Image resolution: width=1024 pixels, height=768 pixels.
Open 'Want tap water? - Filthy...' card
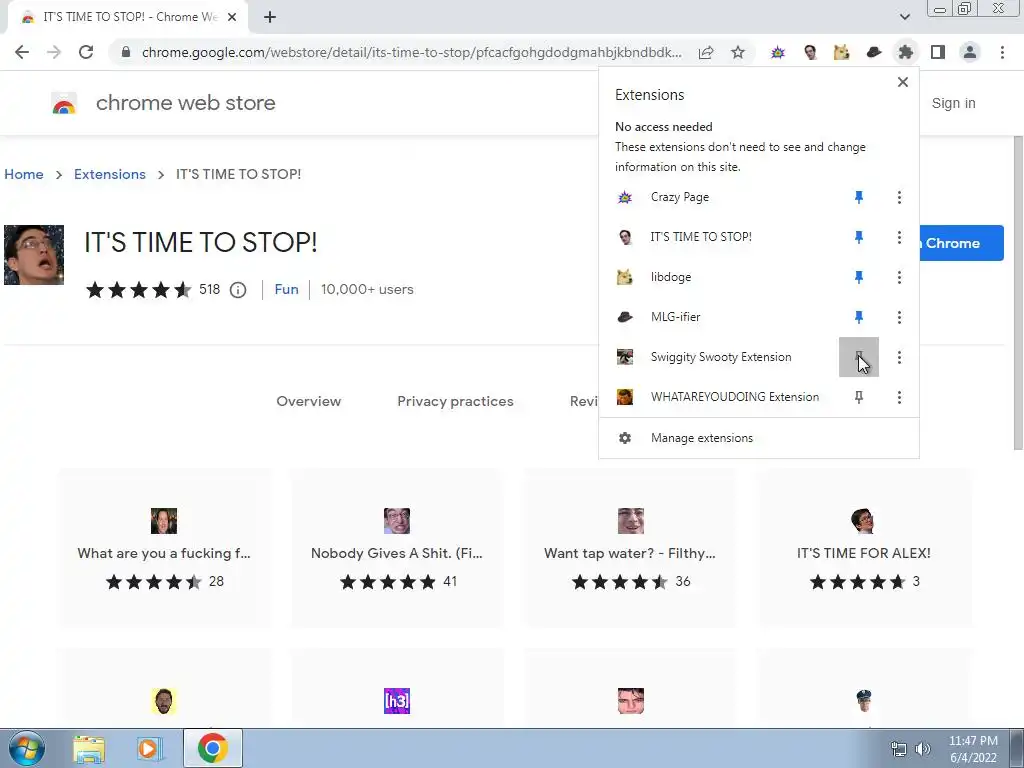pos(630,547)
